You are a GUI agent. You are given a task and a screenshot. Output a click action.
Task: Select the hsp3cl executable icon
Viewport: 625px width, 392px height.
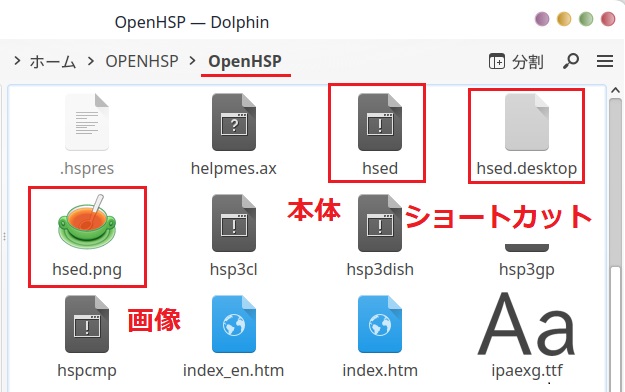pos(234,223)
